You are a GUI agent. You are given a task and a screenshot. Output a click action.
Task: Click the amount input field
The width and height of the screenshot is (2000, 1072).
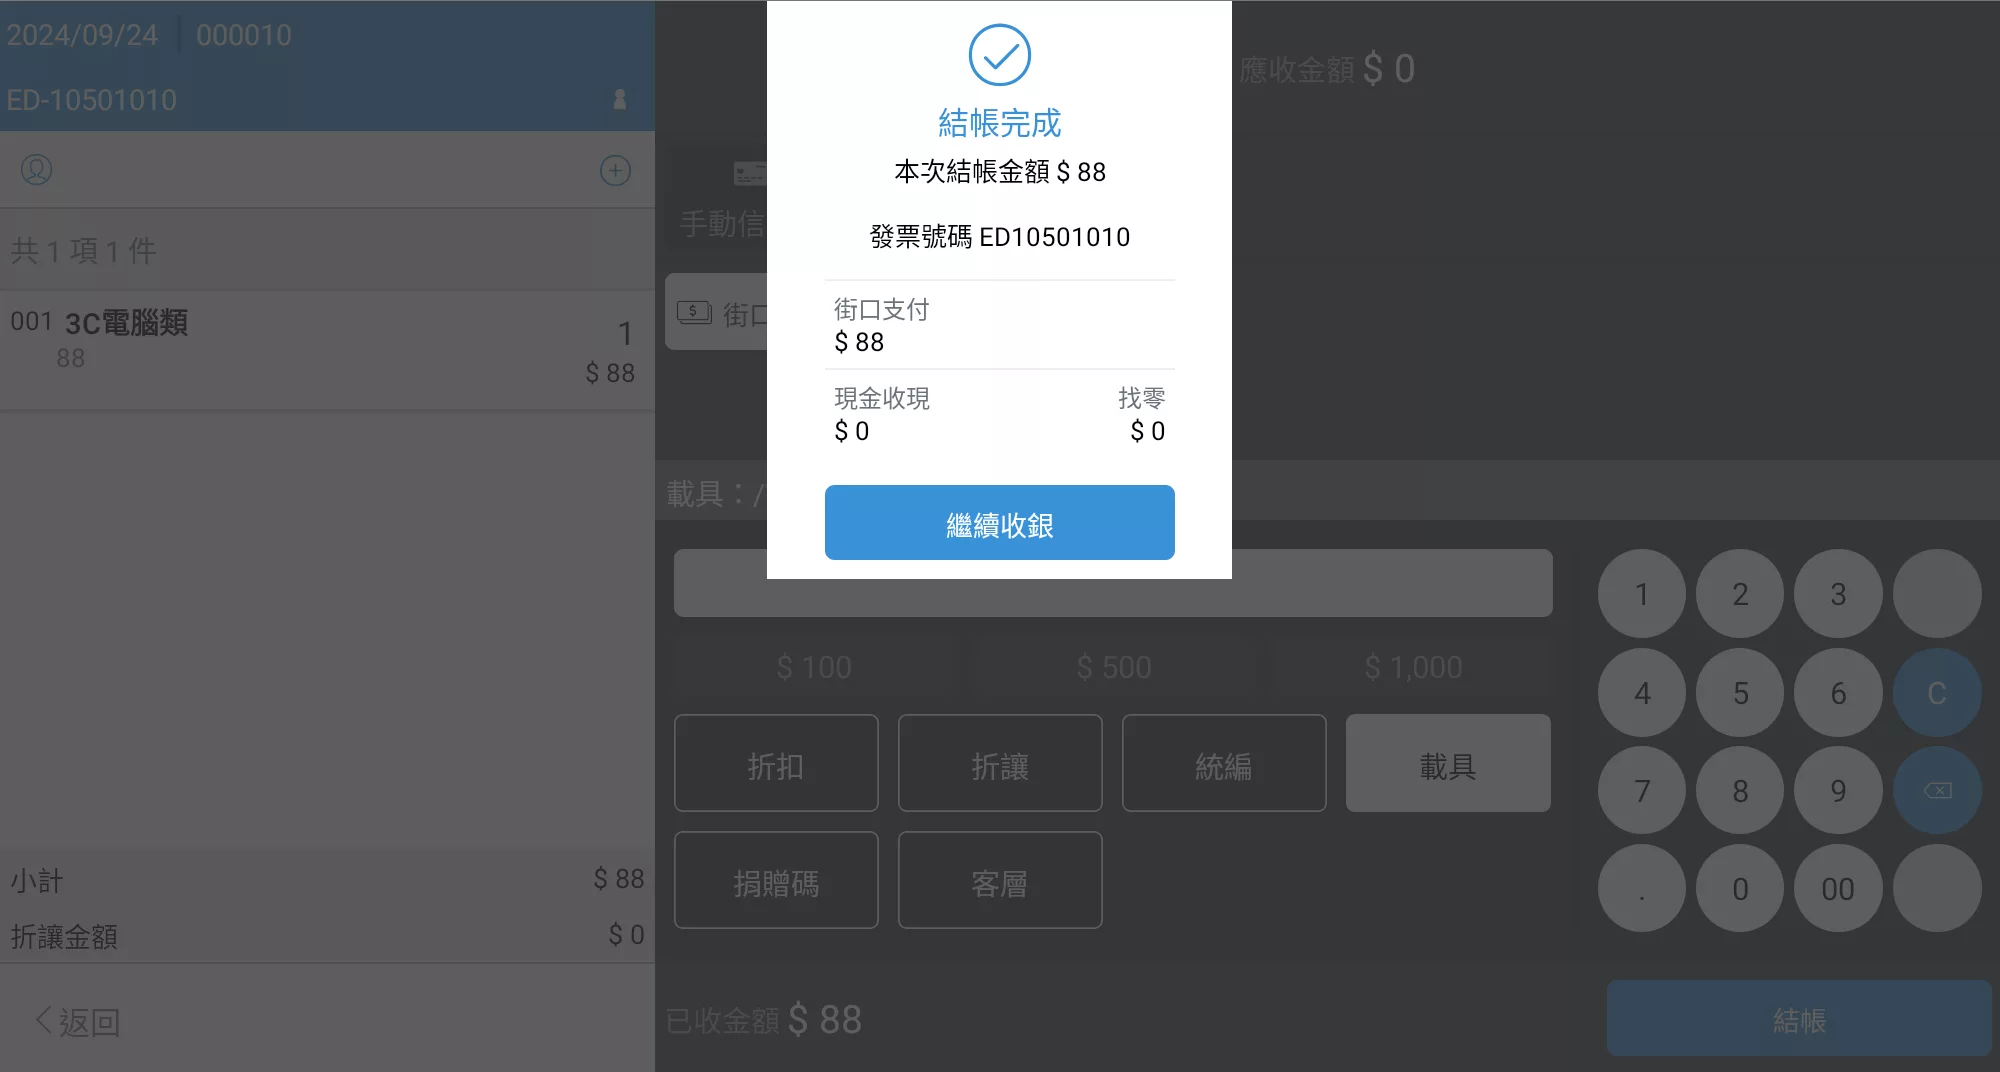(1113, 583)
